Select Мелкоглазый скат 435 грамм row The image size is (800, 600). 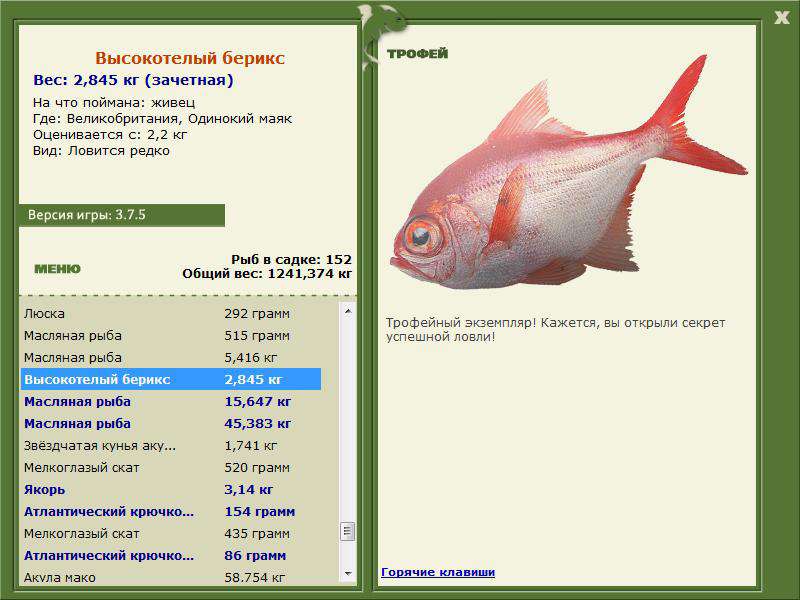171,534
